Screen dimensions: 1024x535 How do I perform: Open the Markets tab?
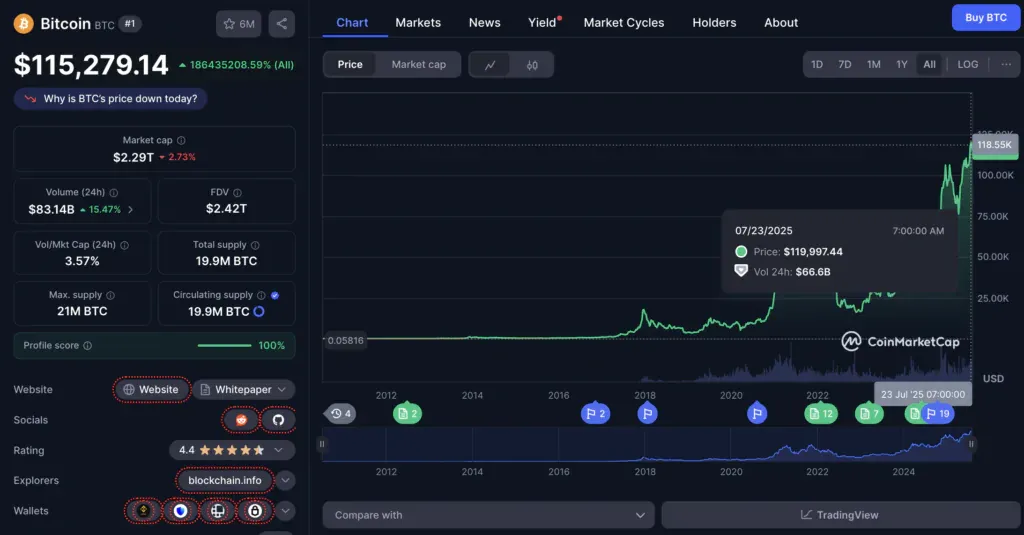(418, 22)
